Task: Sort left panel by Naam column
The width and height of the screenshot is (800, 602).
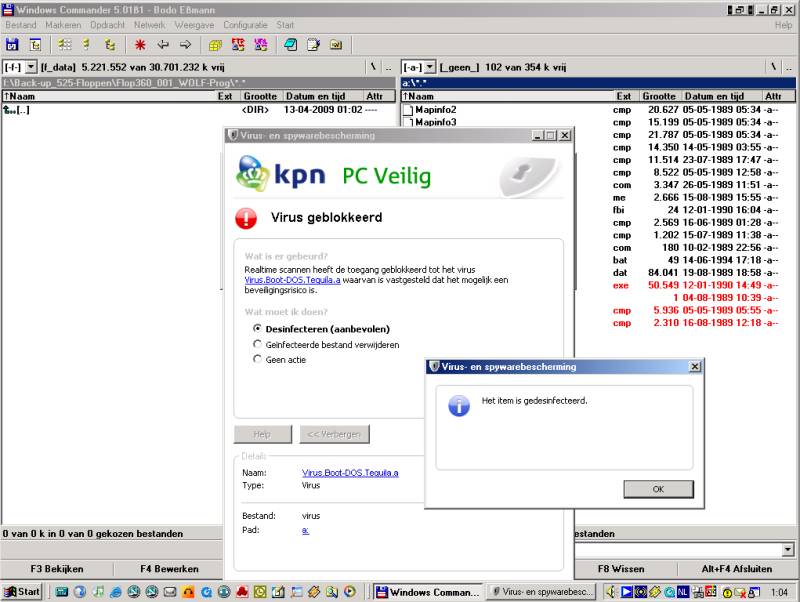Action: tap(109, 96)
